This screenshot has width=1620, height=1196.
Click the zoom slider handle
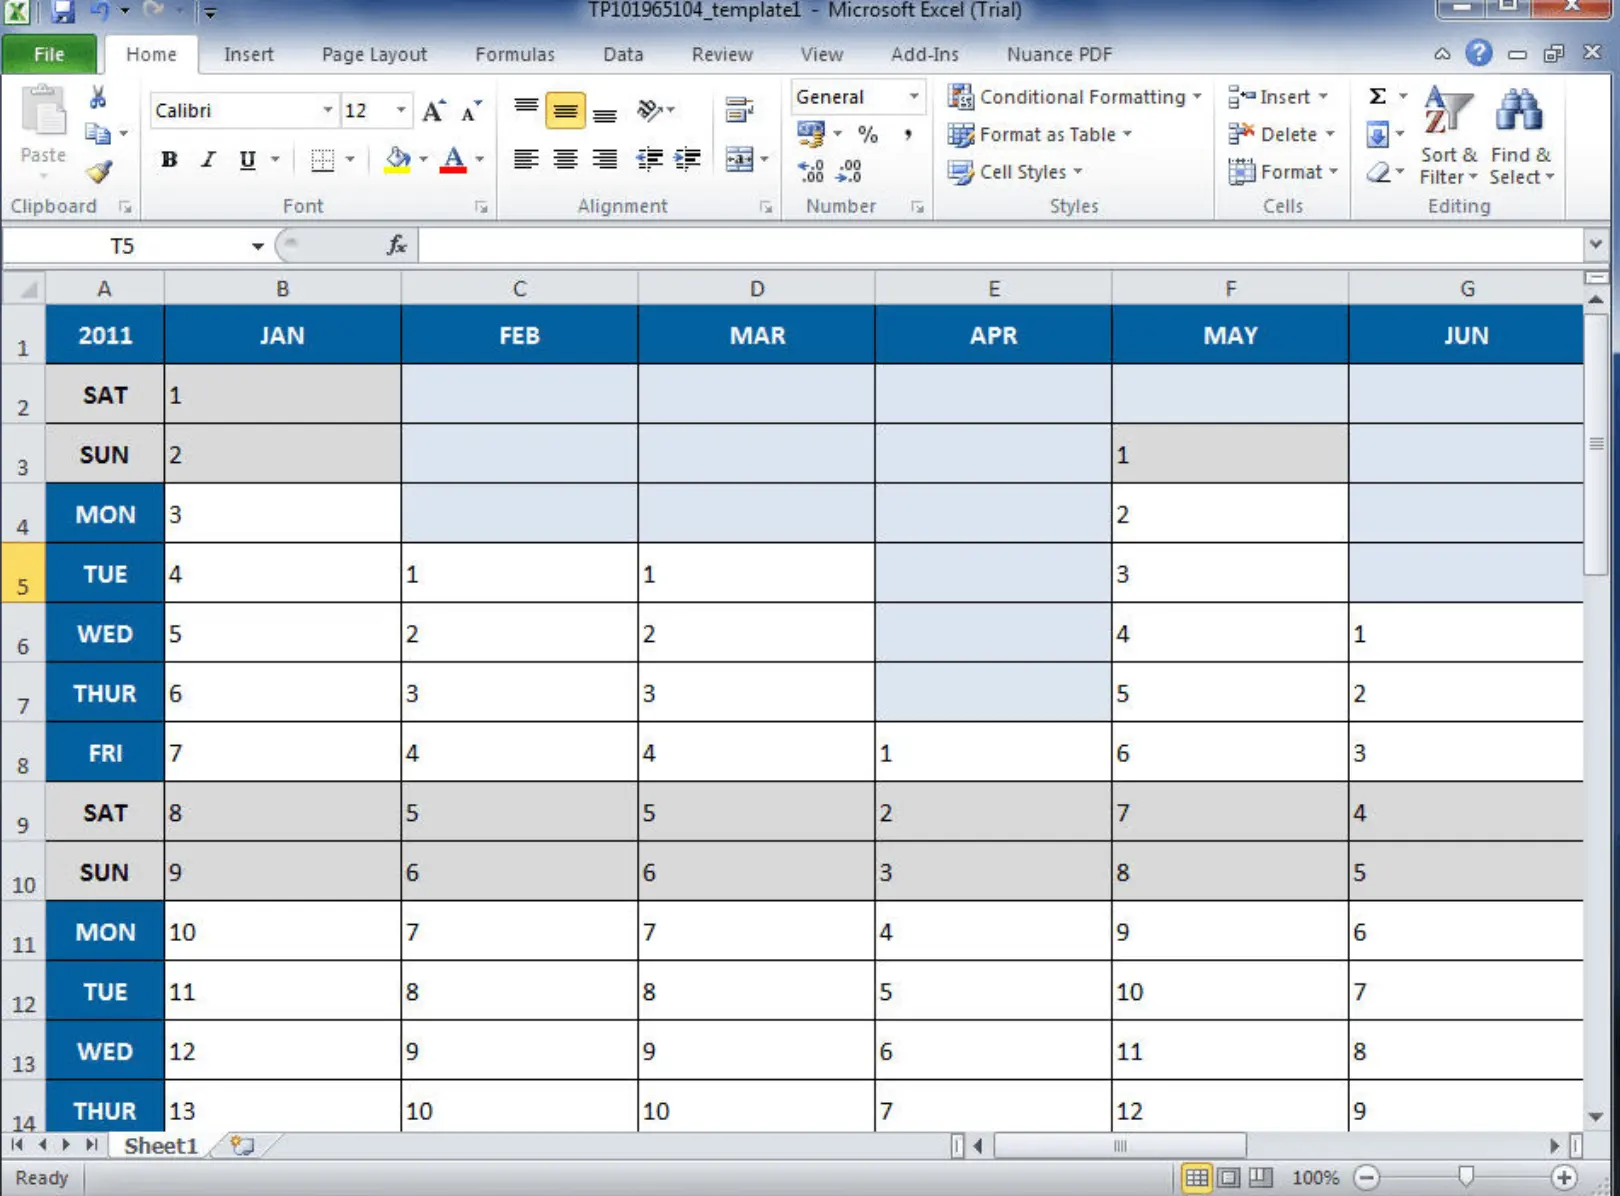[1466, 1177]
